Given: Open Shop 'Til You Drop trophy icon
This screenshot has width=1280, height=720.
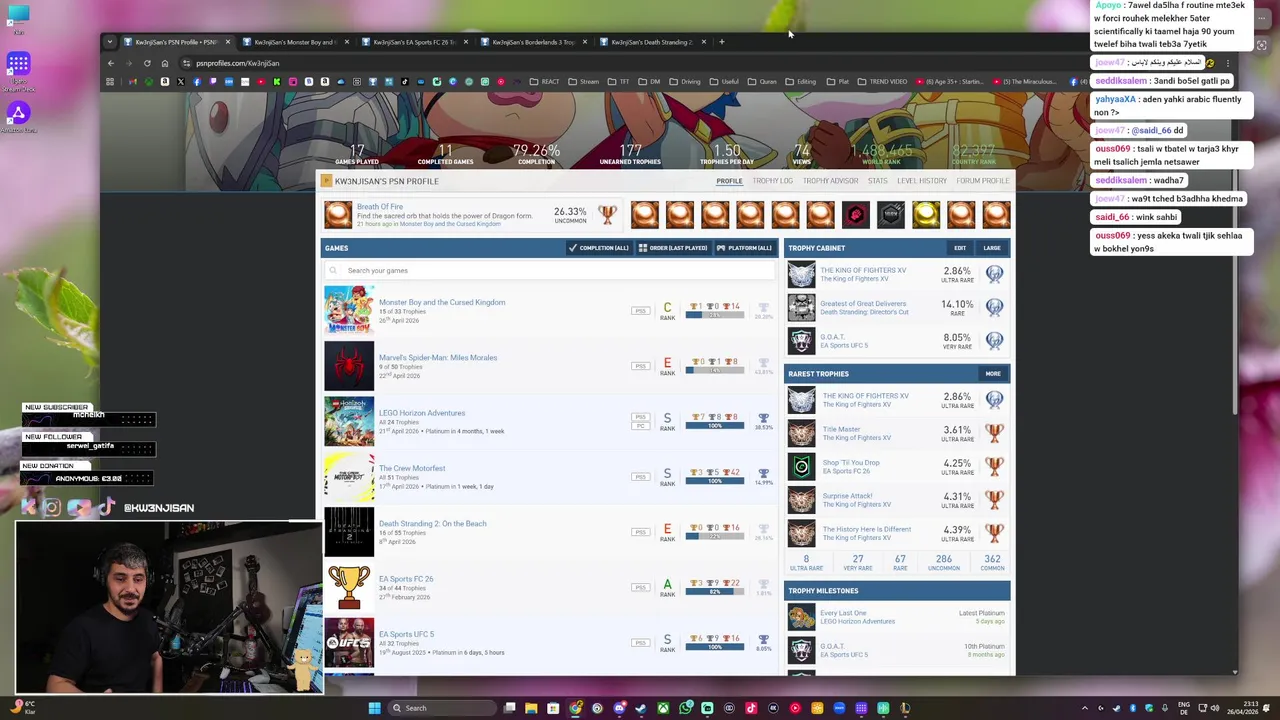Looking at the screenshot, I should click(801, 466).
